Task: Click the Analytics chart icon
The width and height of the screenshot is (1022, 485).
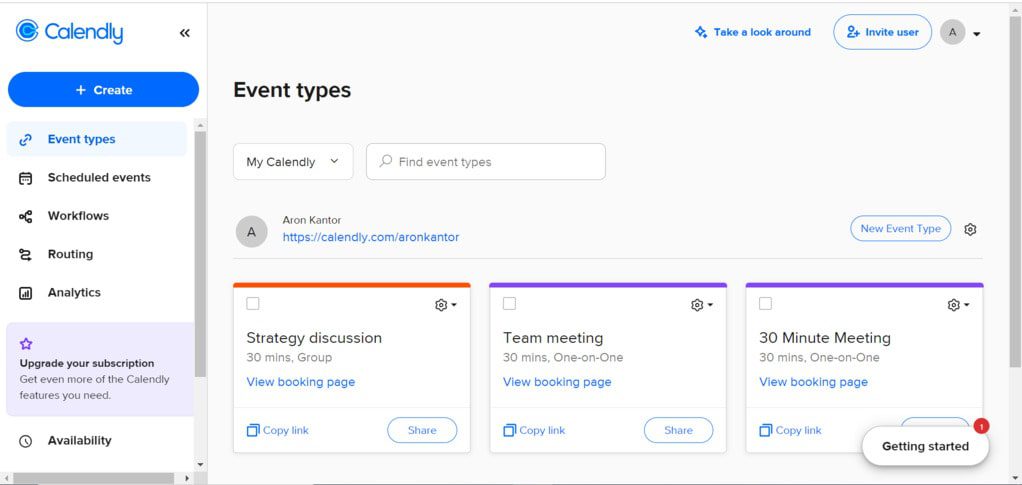Action: tap(25, 293)
